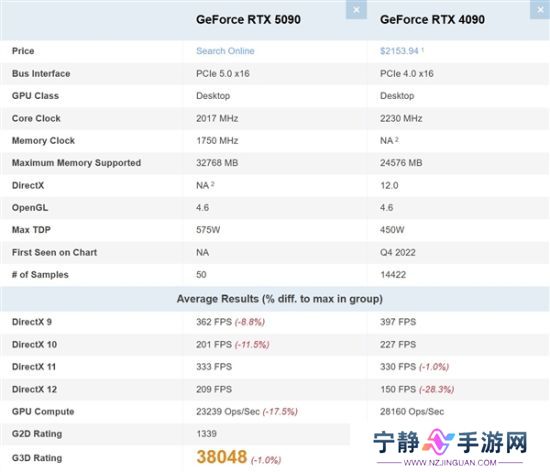Image resolution: width=550 pixels, height=472 pixels.
Task: Click the Maximum Memory Supported label
Action: [76, 163]
